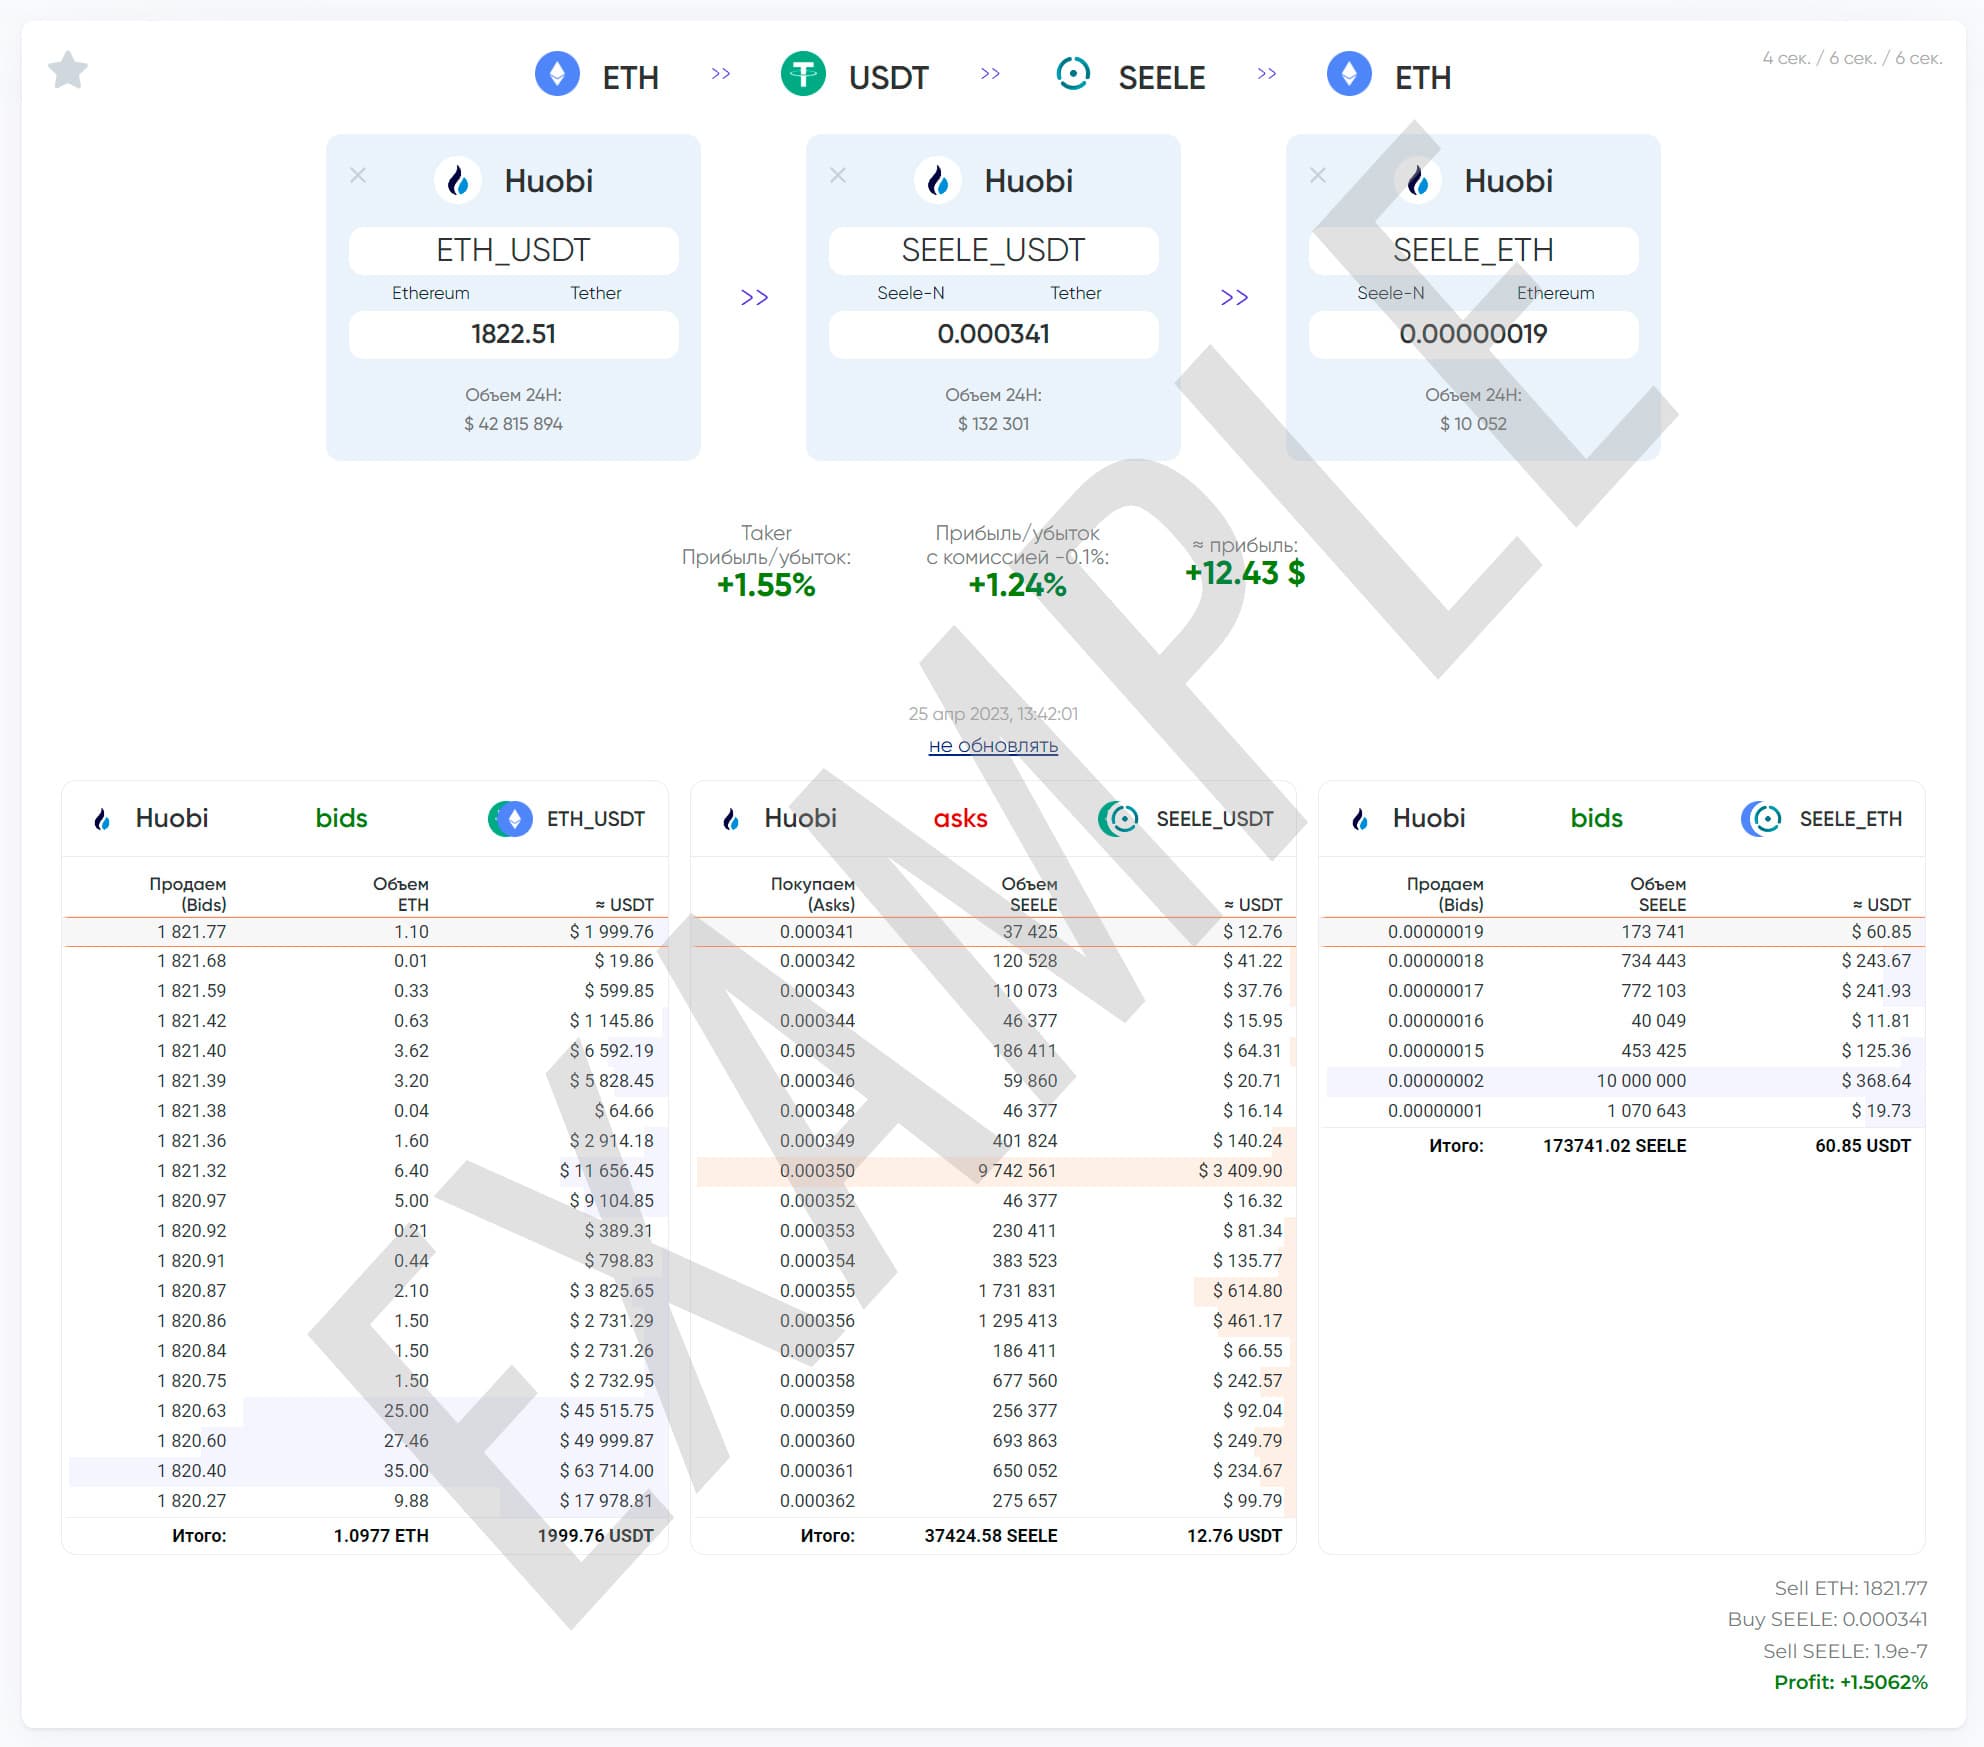Click the +1.55% taker profit value
1984x1747 pixels.
(x=766, y=585)
